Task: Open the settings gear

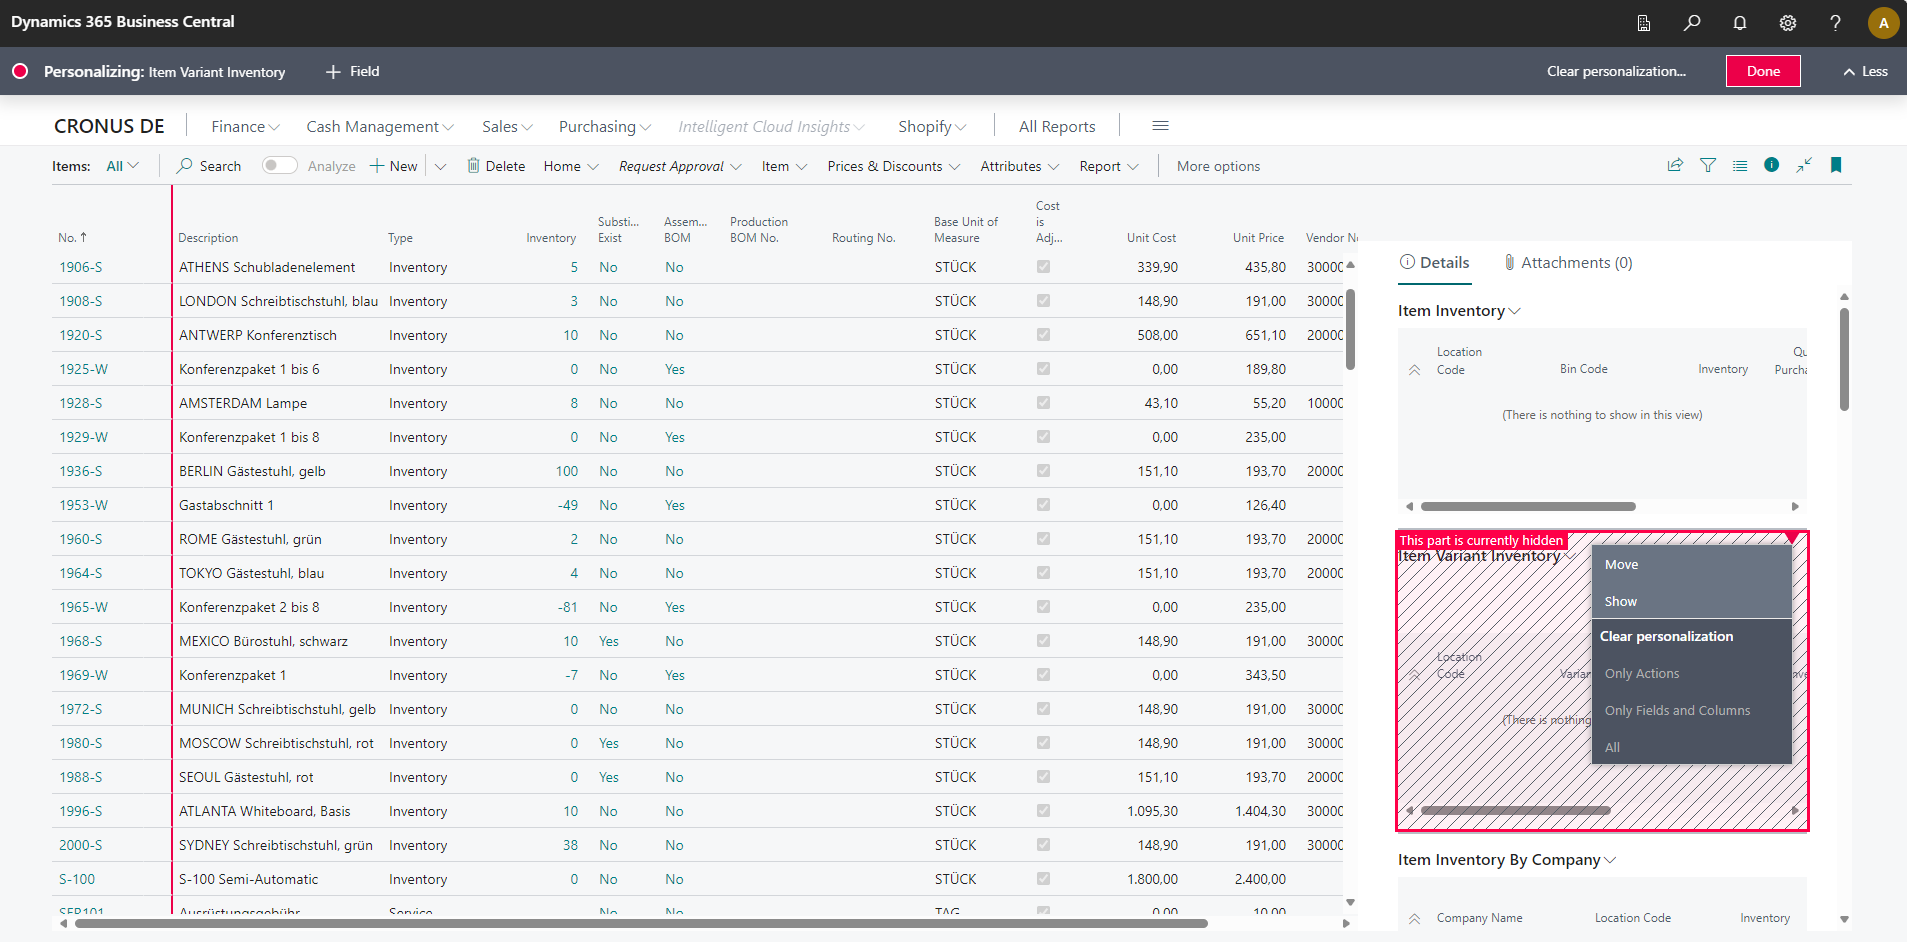Action: click(1787, 23)
